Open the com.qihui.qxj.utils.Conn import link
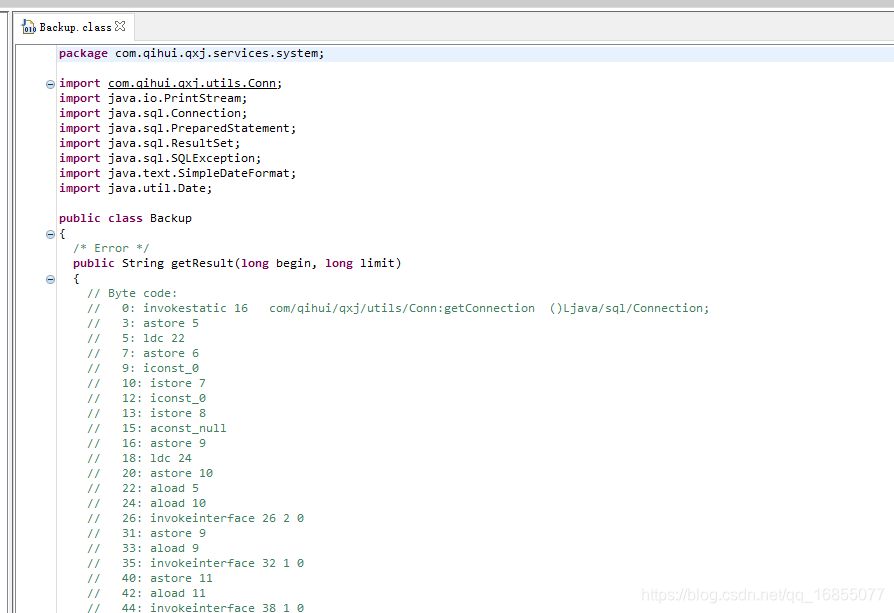Viewport: 894px width, 613px height. point(193,83)
